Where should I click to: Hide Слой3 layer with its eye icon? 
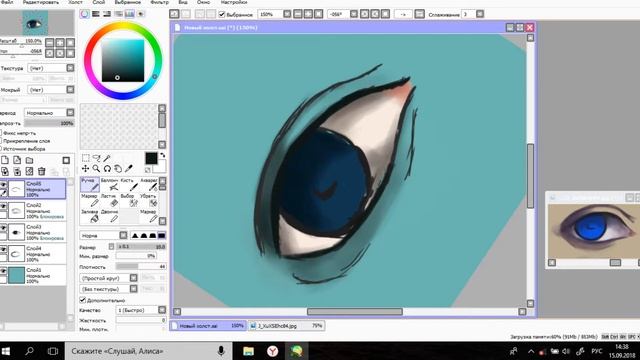tap(3, 228)
